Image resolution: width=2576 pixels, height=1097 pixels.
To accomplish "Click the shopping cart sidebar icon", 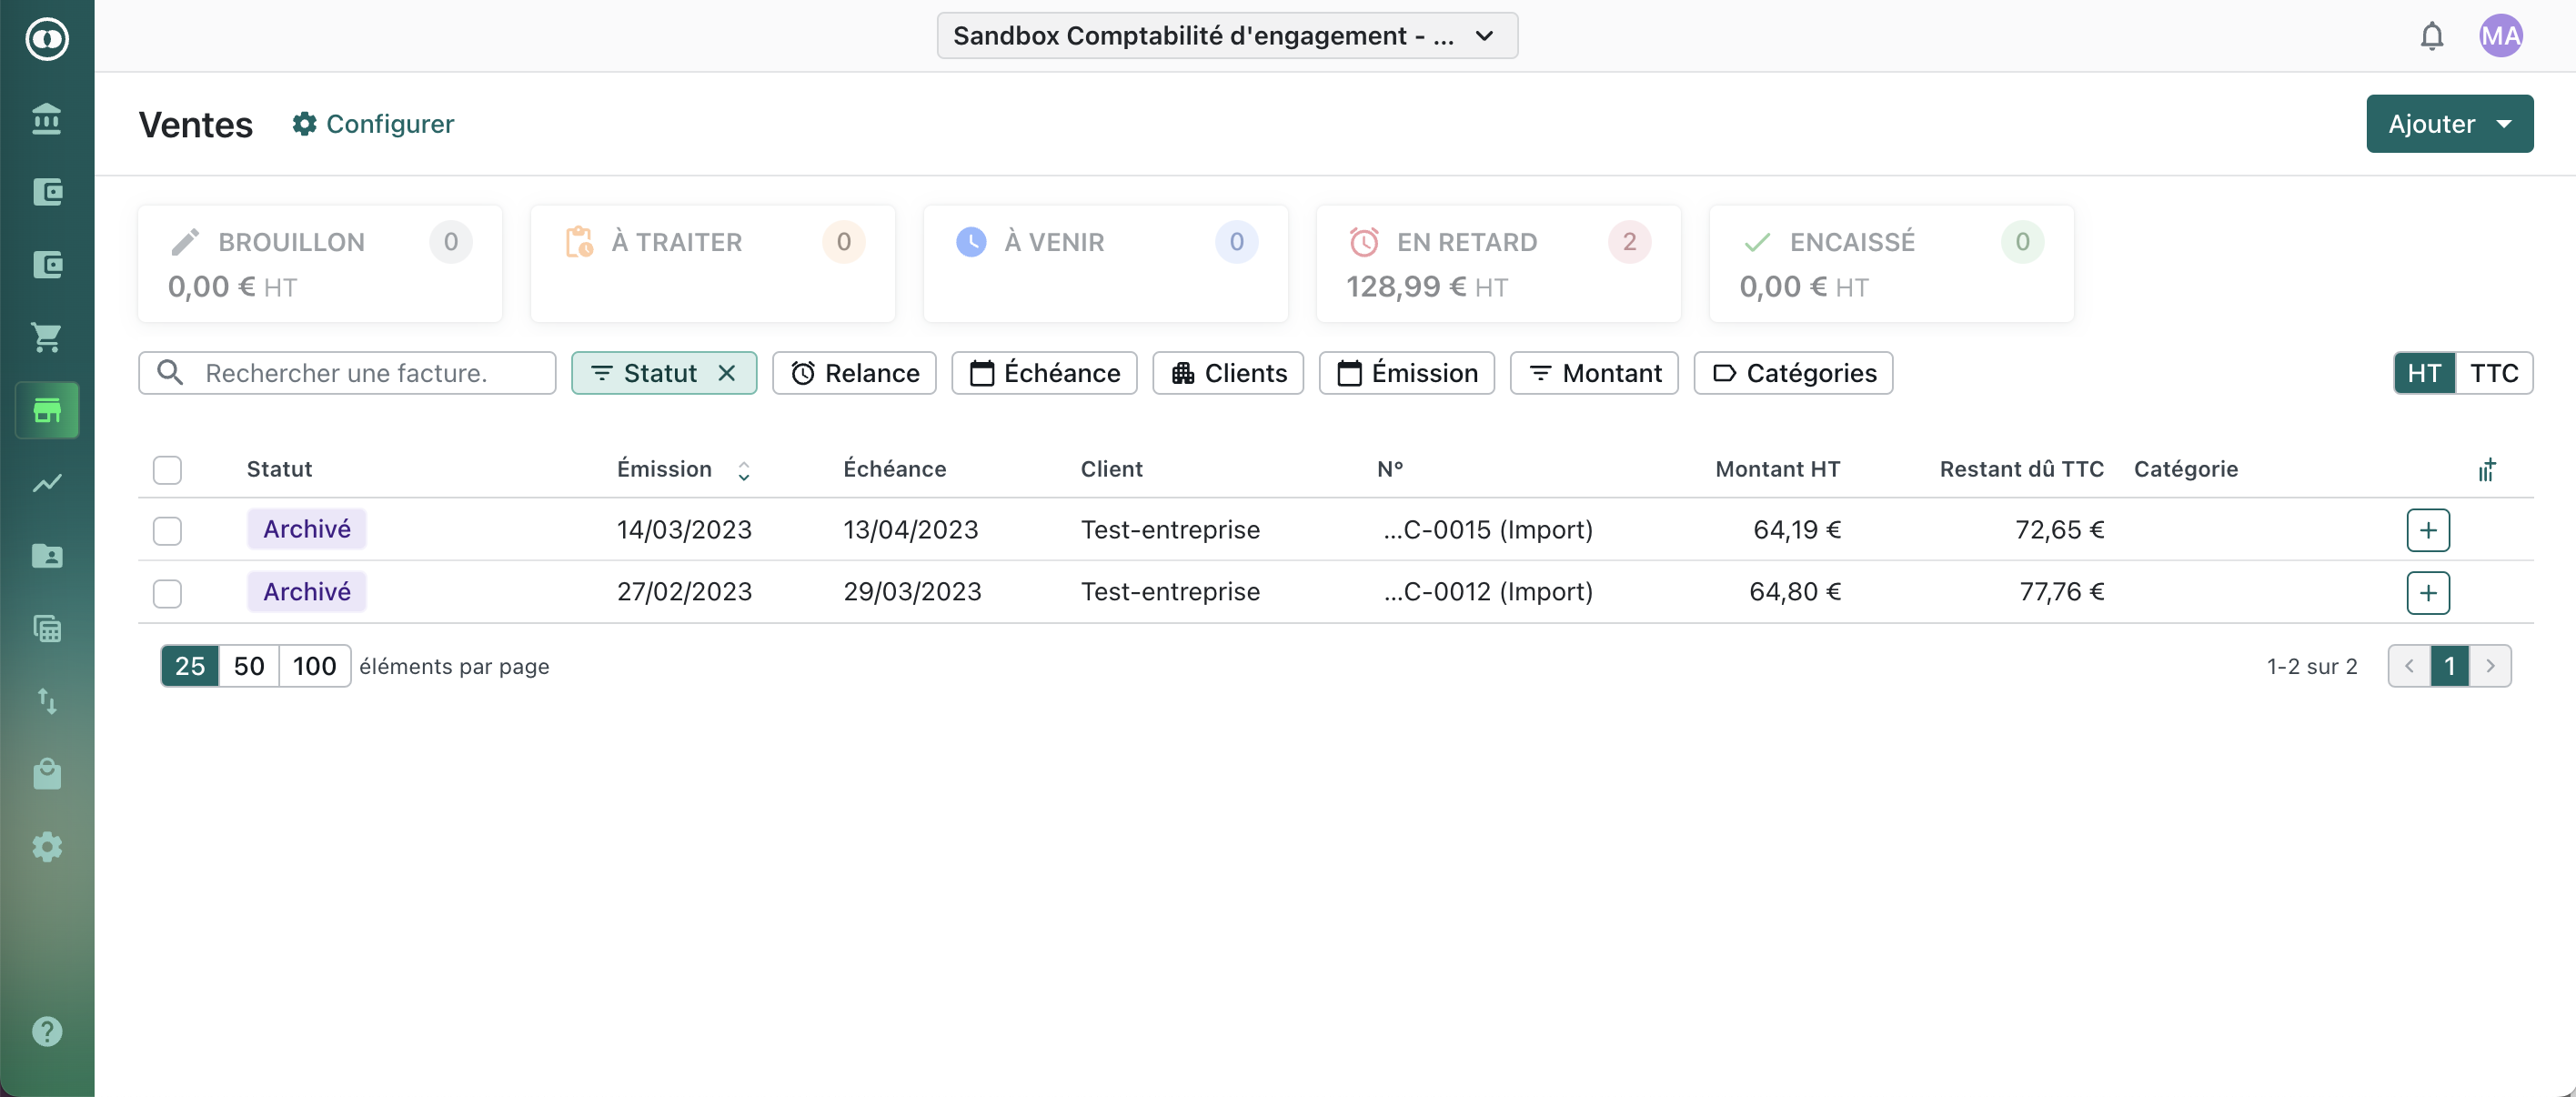I will (x=46, y=337).
